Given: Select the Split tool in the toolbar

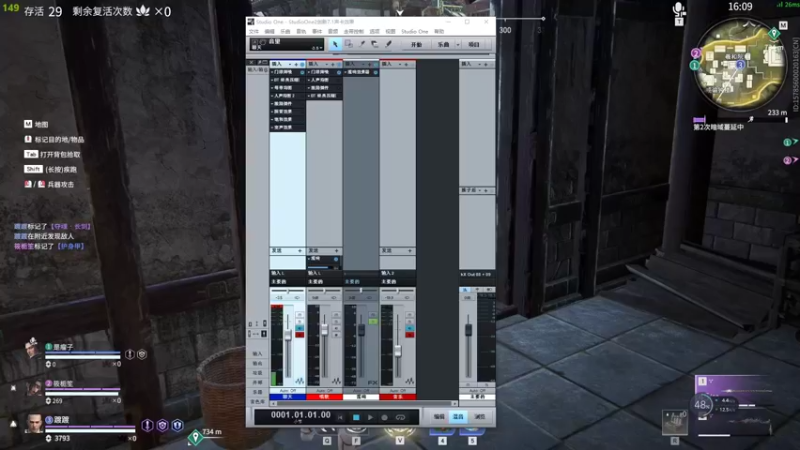Looking at the screenshot, I should (x=362, y=44).
